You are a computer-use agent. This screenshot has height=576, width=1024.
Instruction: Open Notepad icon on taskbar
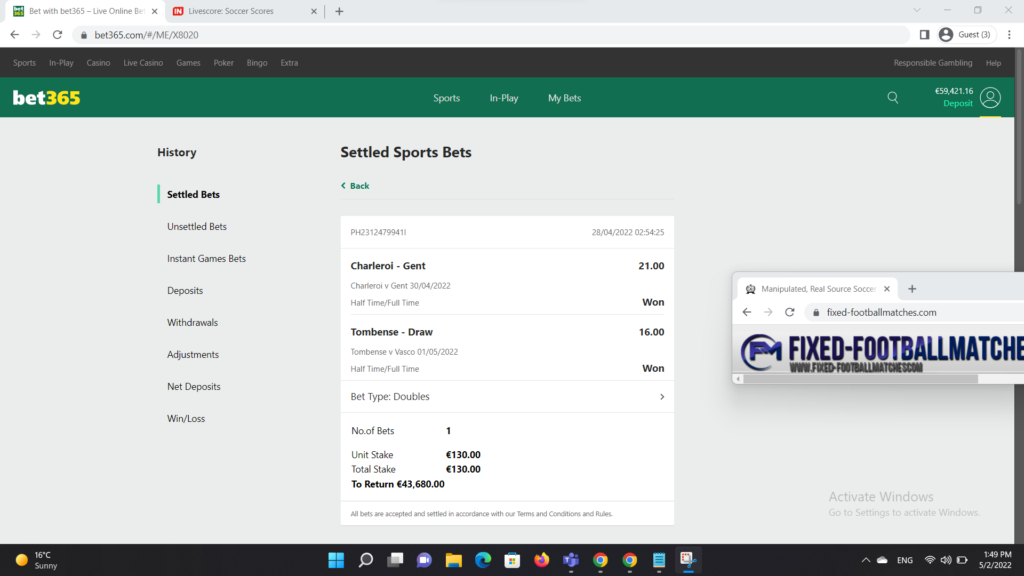(x=659, y=560)
